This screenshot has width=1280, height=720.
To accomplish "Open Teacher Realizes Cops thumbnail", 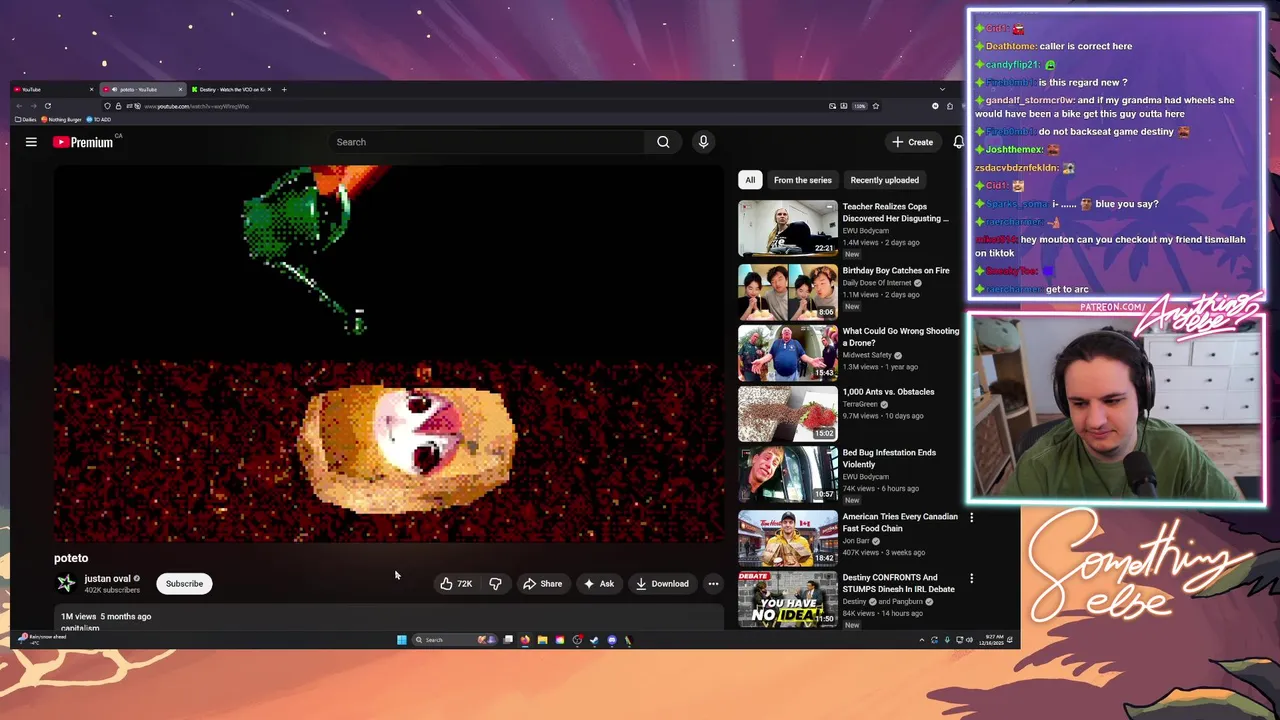I will [788, 229].
